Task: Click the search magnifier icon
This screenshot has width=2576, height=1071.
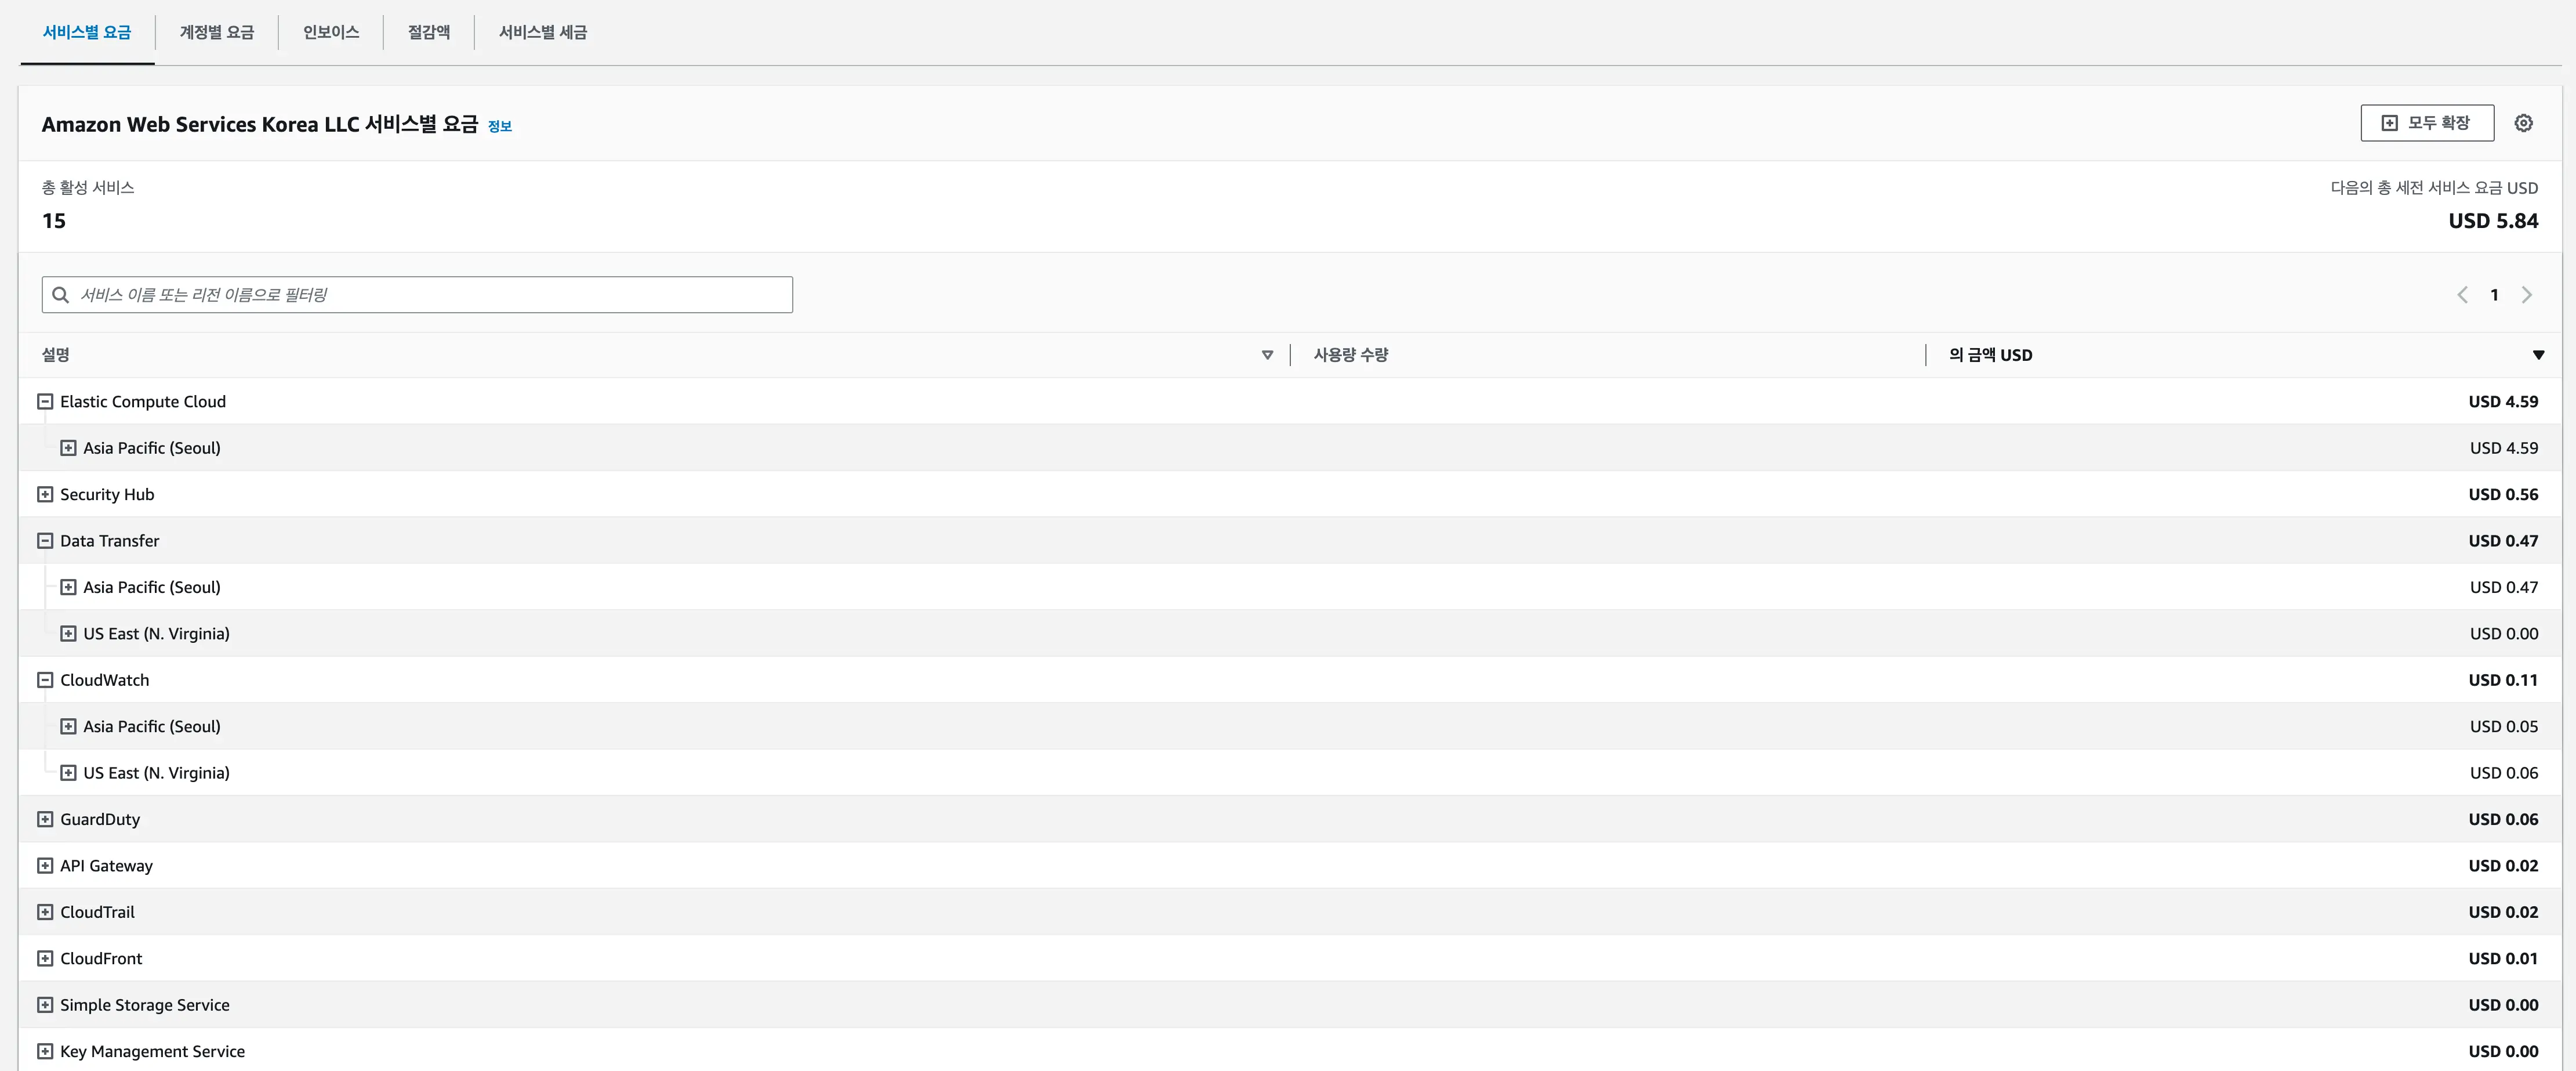Action: (60, 295)
